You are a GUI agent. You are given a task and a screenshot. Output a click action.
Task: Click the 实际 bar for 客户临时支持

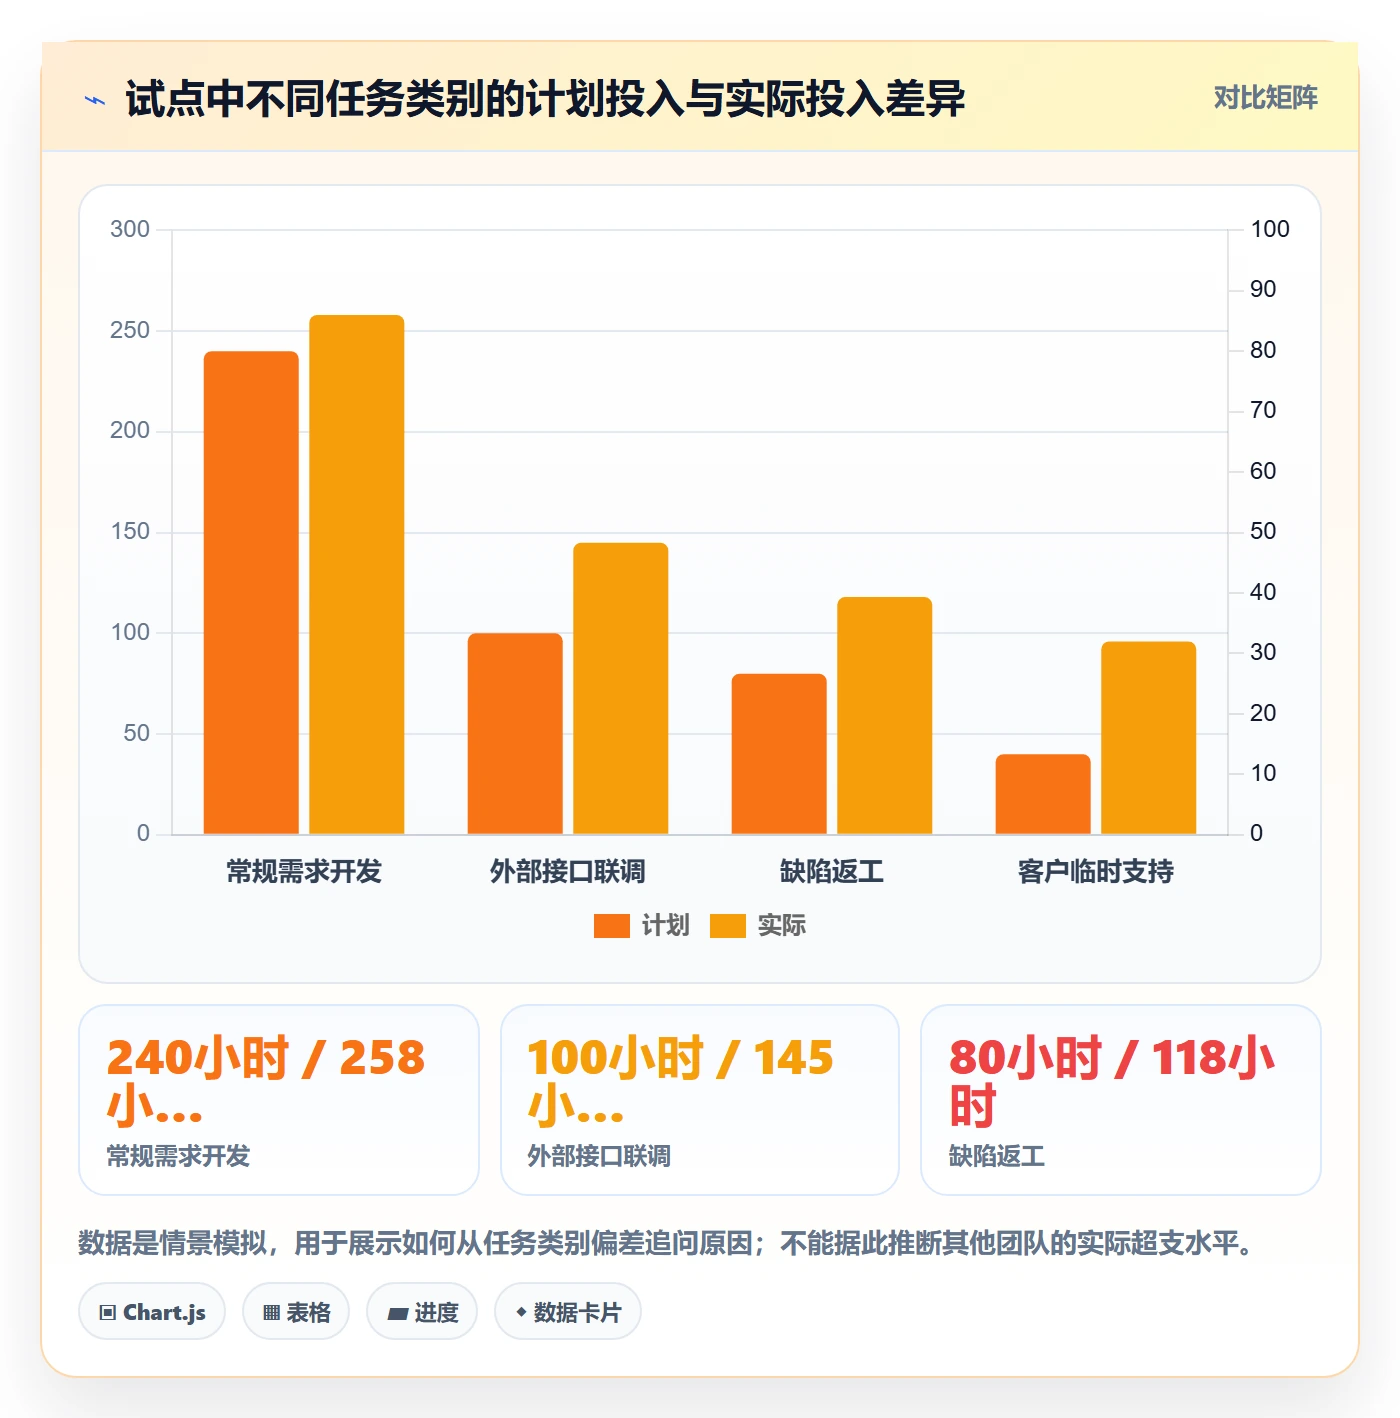tap(1149, 738)
